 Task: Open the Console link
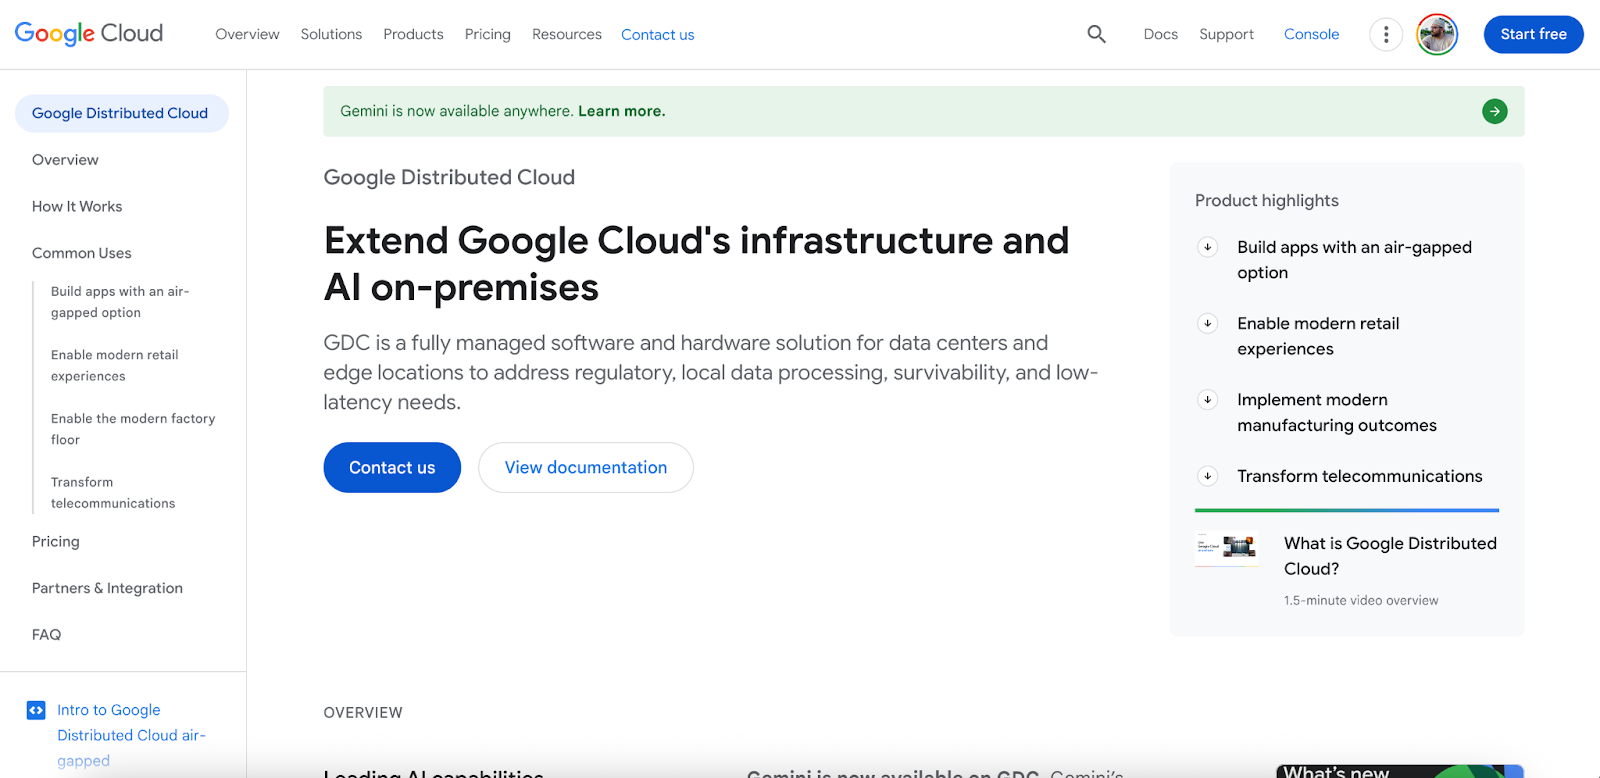(1311, 34)
